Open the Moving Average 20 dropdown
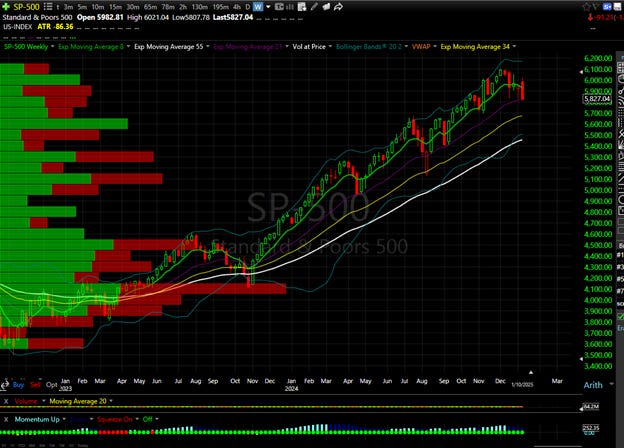The image size is (624, 448). click(x=111, y=401)
